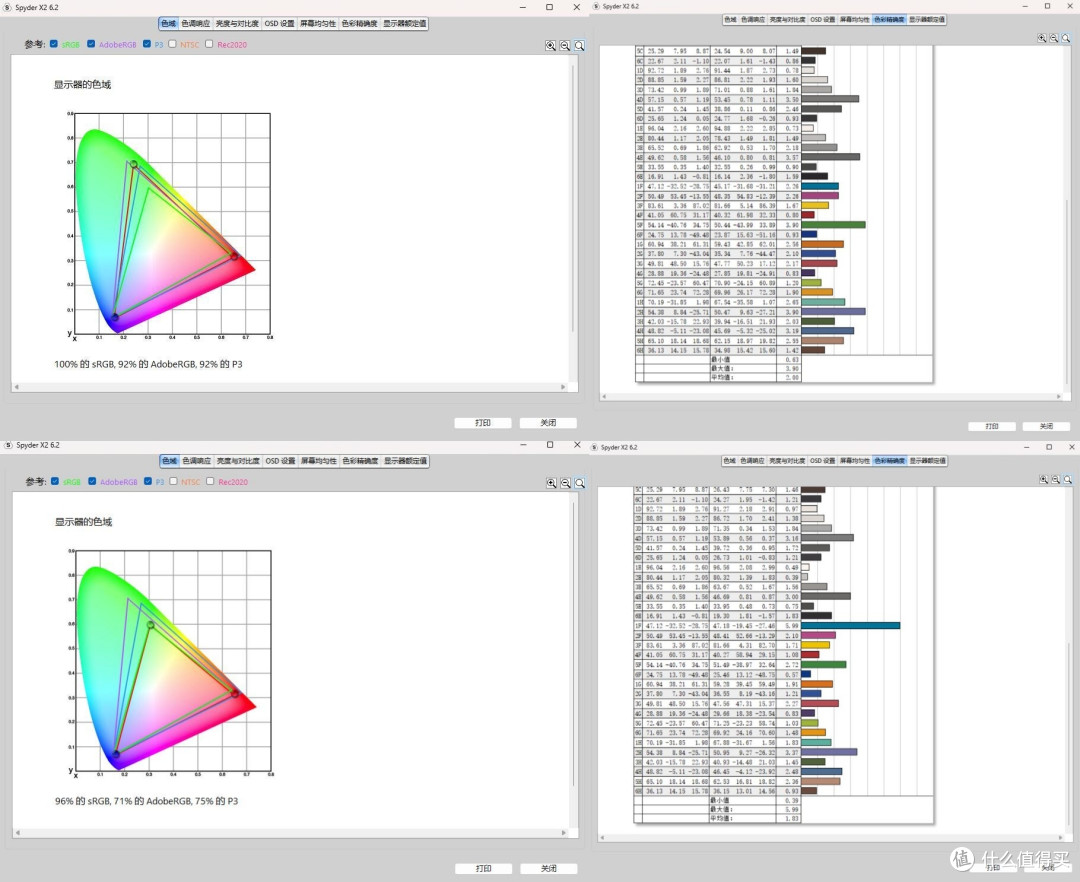Zoom out in the 96% sRGB gamut window
Screen dimensions: 1080x882
pyautogui.click(x=565, y=483)
